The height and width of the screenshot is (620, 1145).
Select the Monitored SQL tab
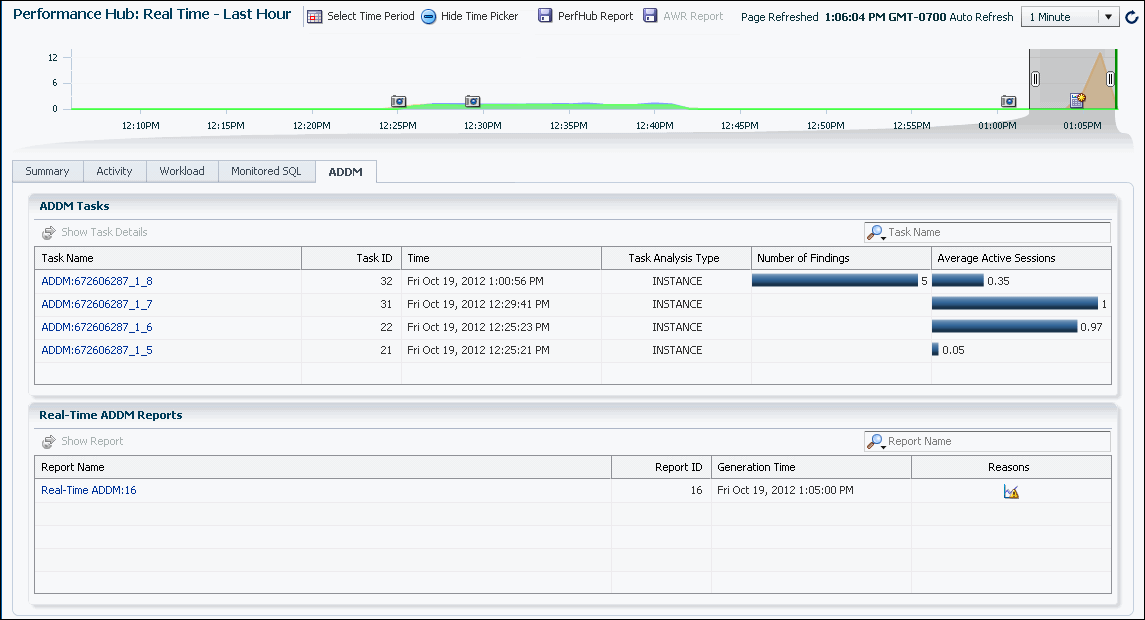[x=266, y=171]
